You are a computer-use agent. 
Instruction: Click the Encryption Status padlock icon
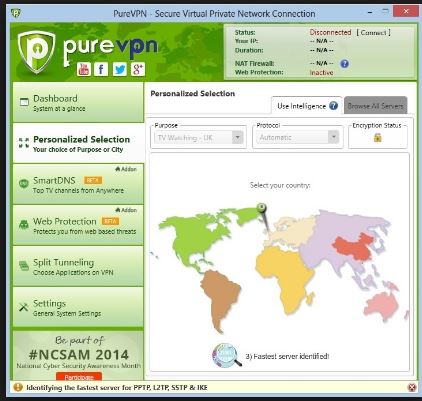pos(377,137)
